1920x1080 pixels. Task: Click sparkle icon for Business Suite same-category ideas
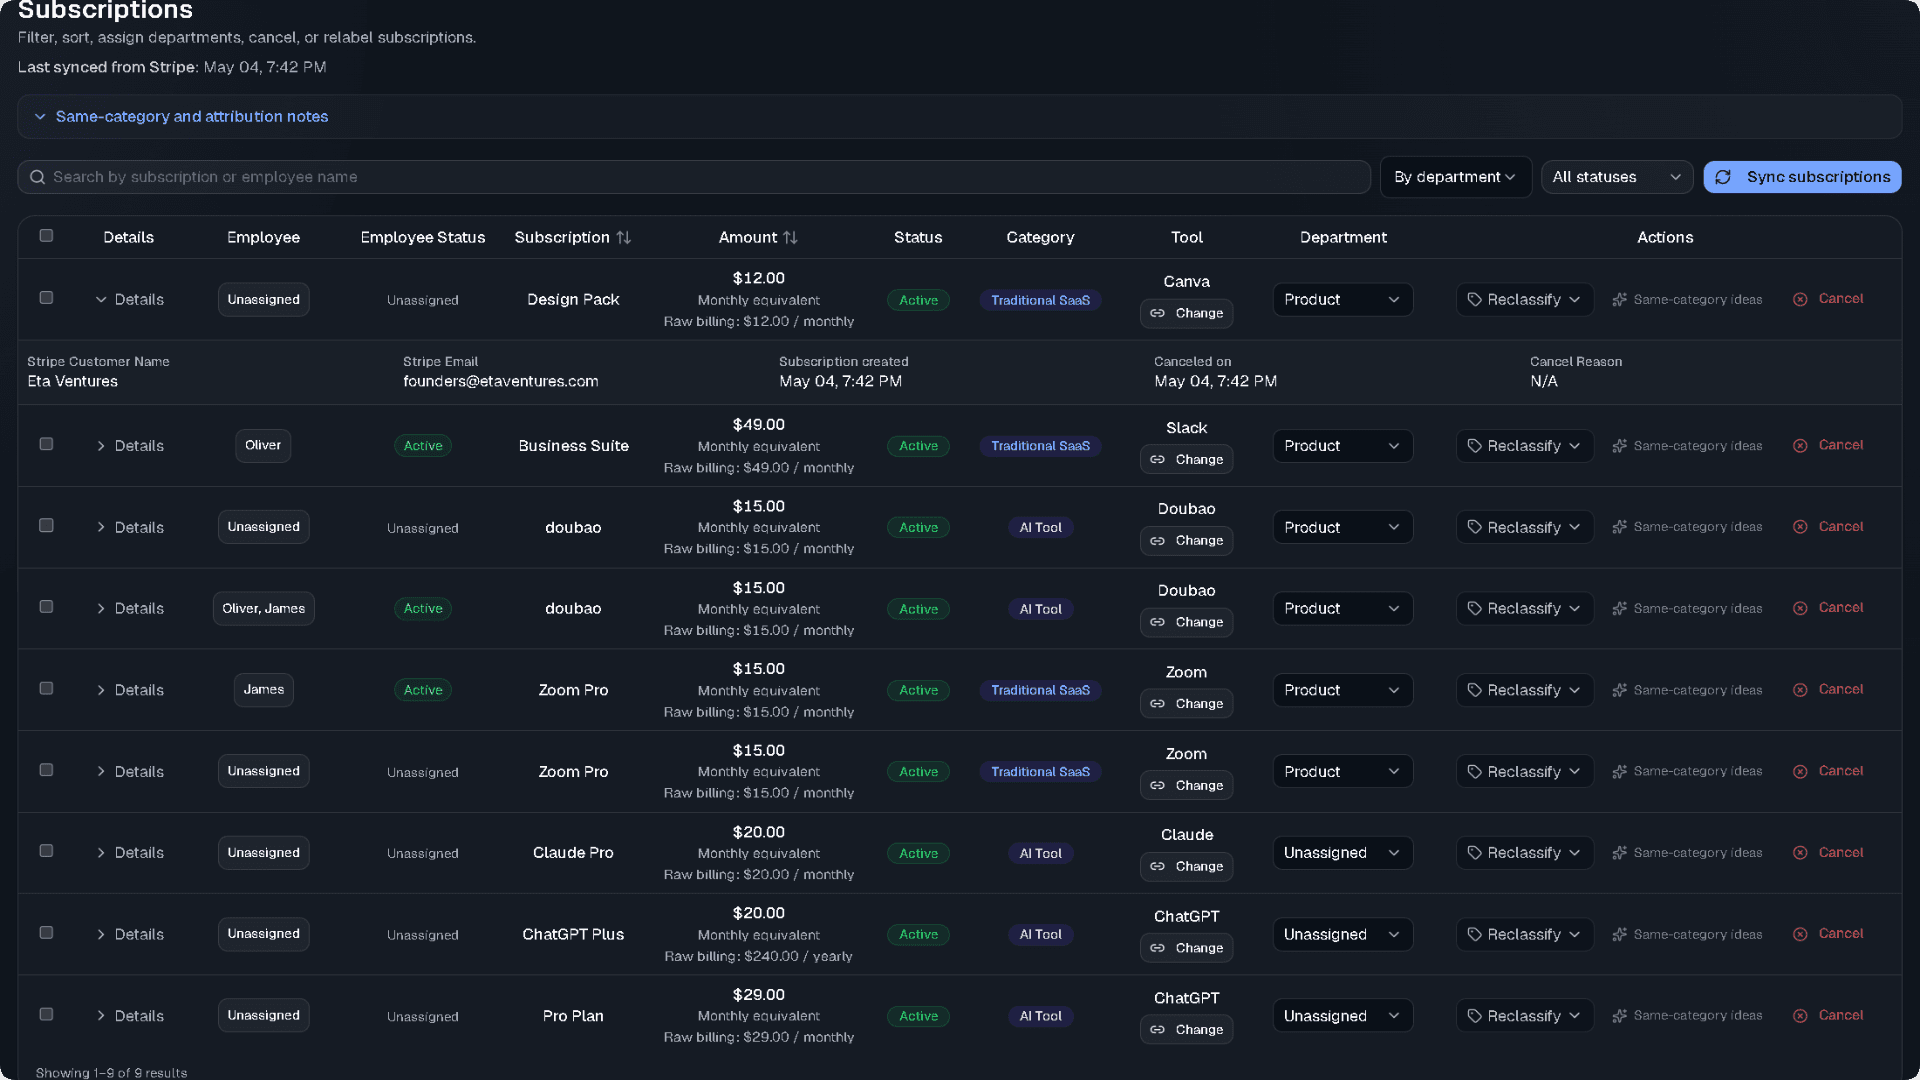[x=1620, y=446]
